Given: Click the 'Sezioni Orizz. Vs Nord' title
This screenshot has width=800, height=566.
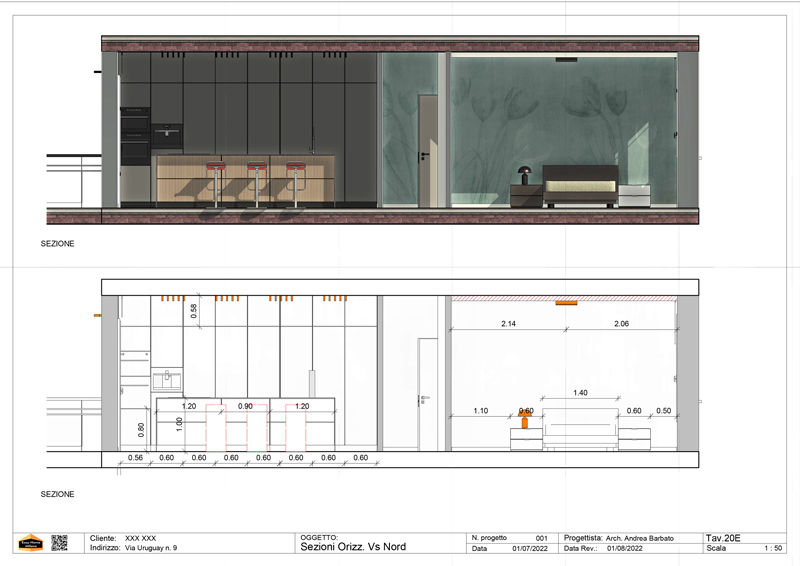Looking at the screenshot, I should click(x=353, y=547).
